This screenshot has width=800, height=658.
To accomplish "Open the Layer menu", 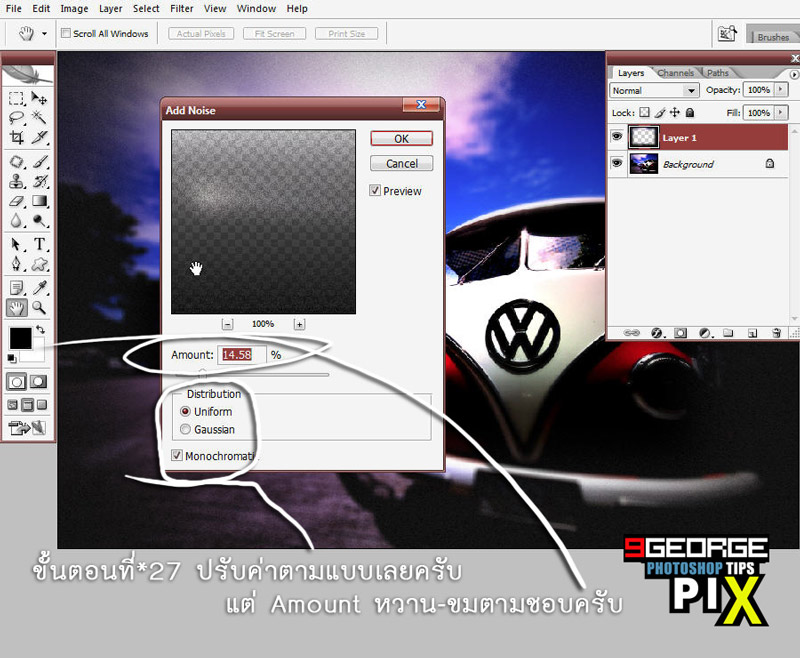I will pos(111,9).
